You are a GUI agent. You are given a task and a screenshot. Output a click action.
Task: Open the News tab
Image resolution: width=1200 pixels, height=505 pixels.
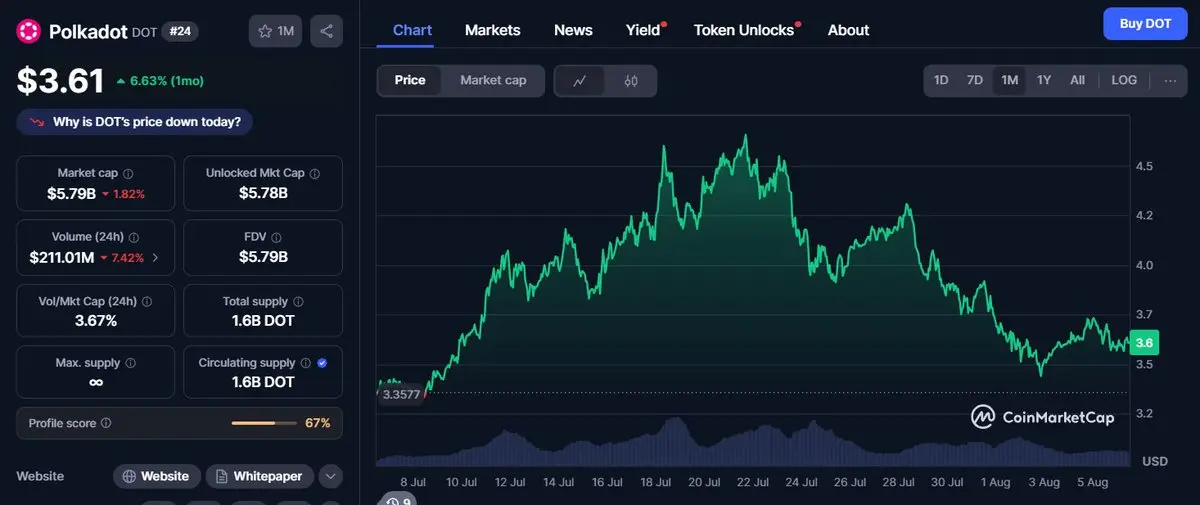point(573,30)
